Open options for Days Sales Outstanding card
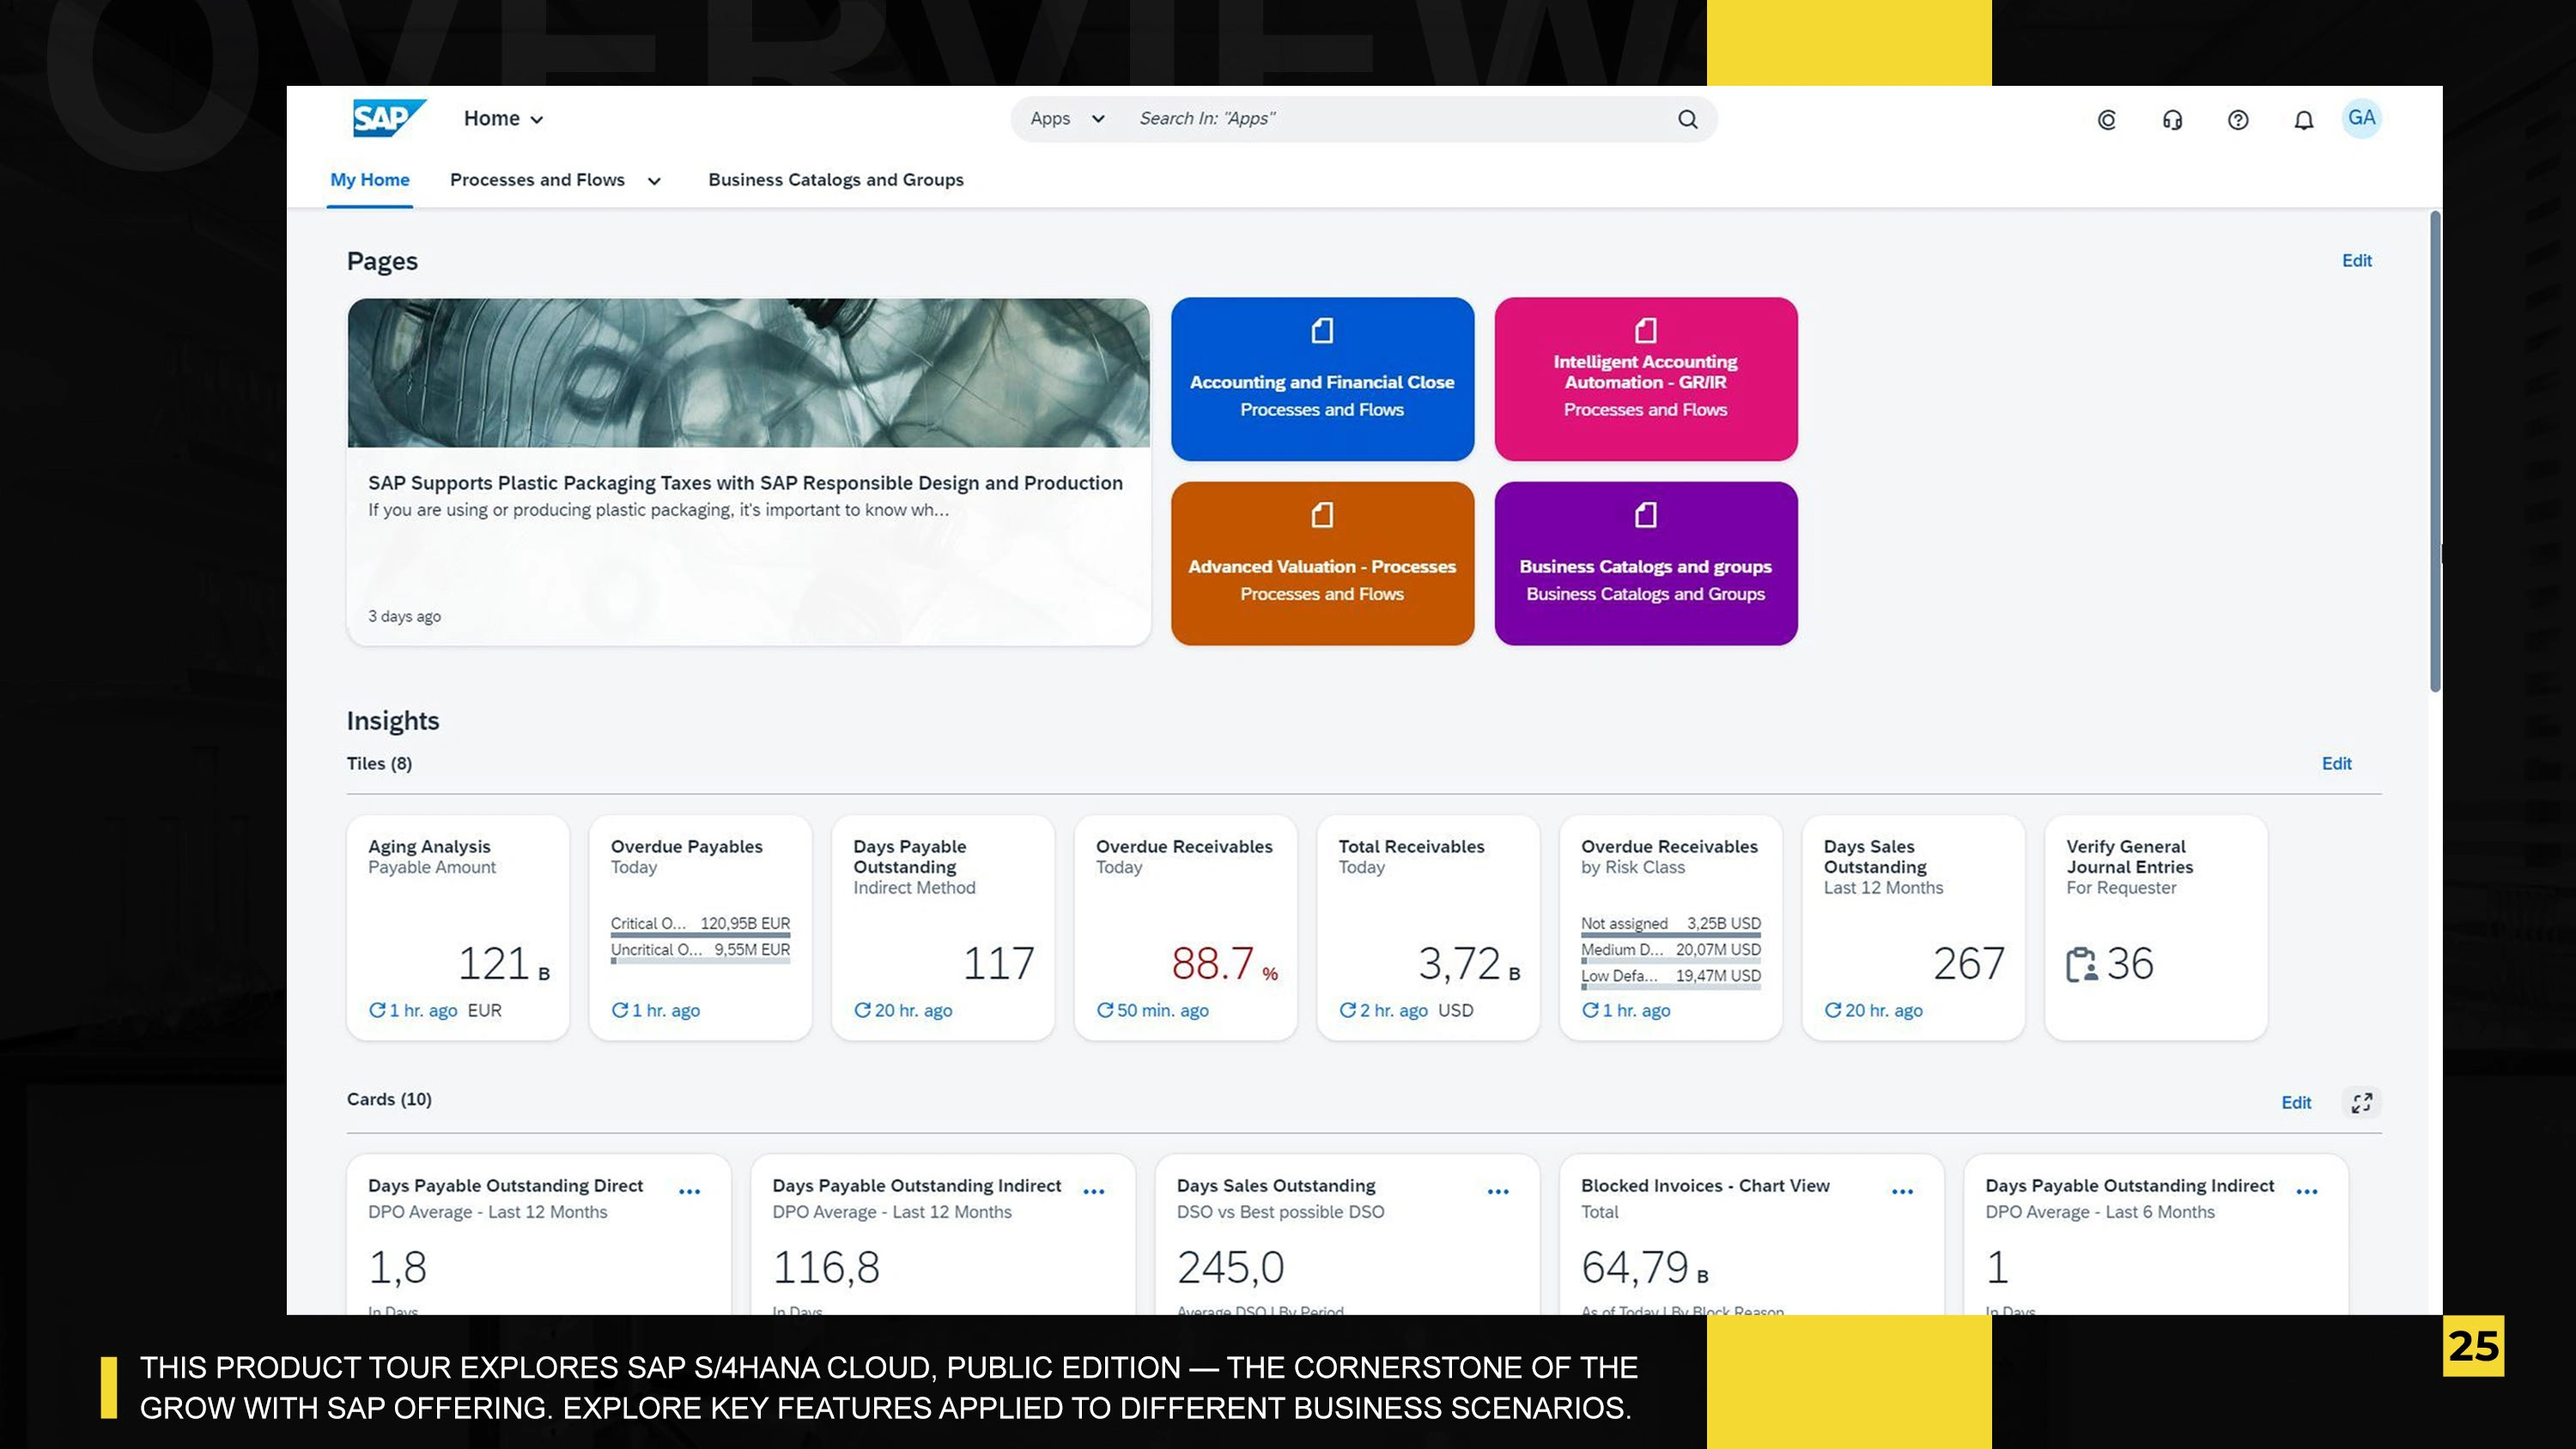This screenshot has height=1449, width=2576. click(1497, 1191)
